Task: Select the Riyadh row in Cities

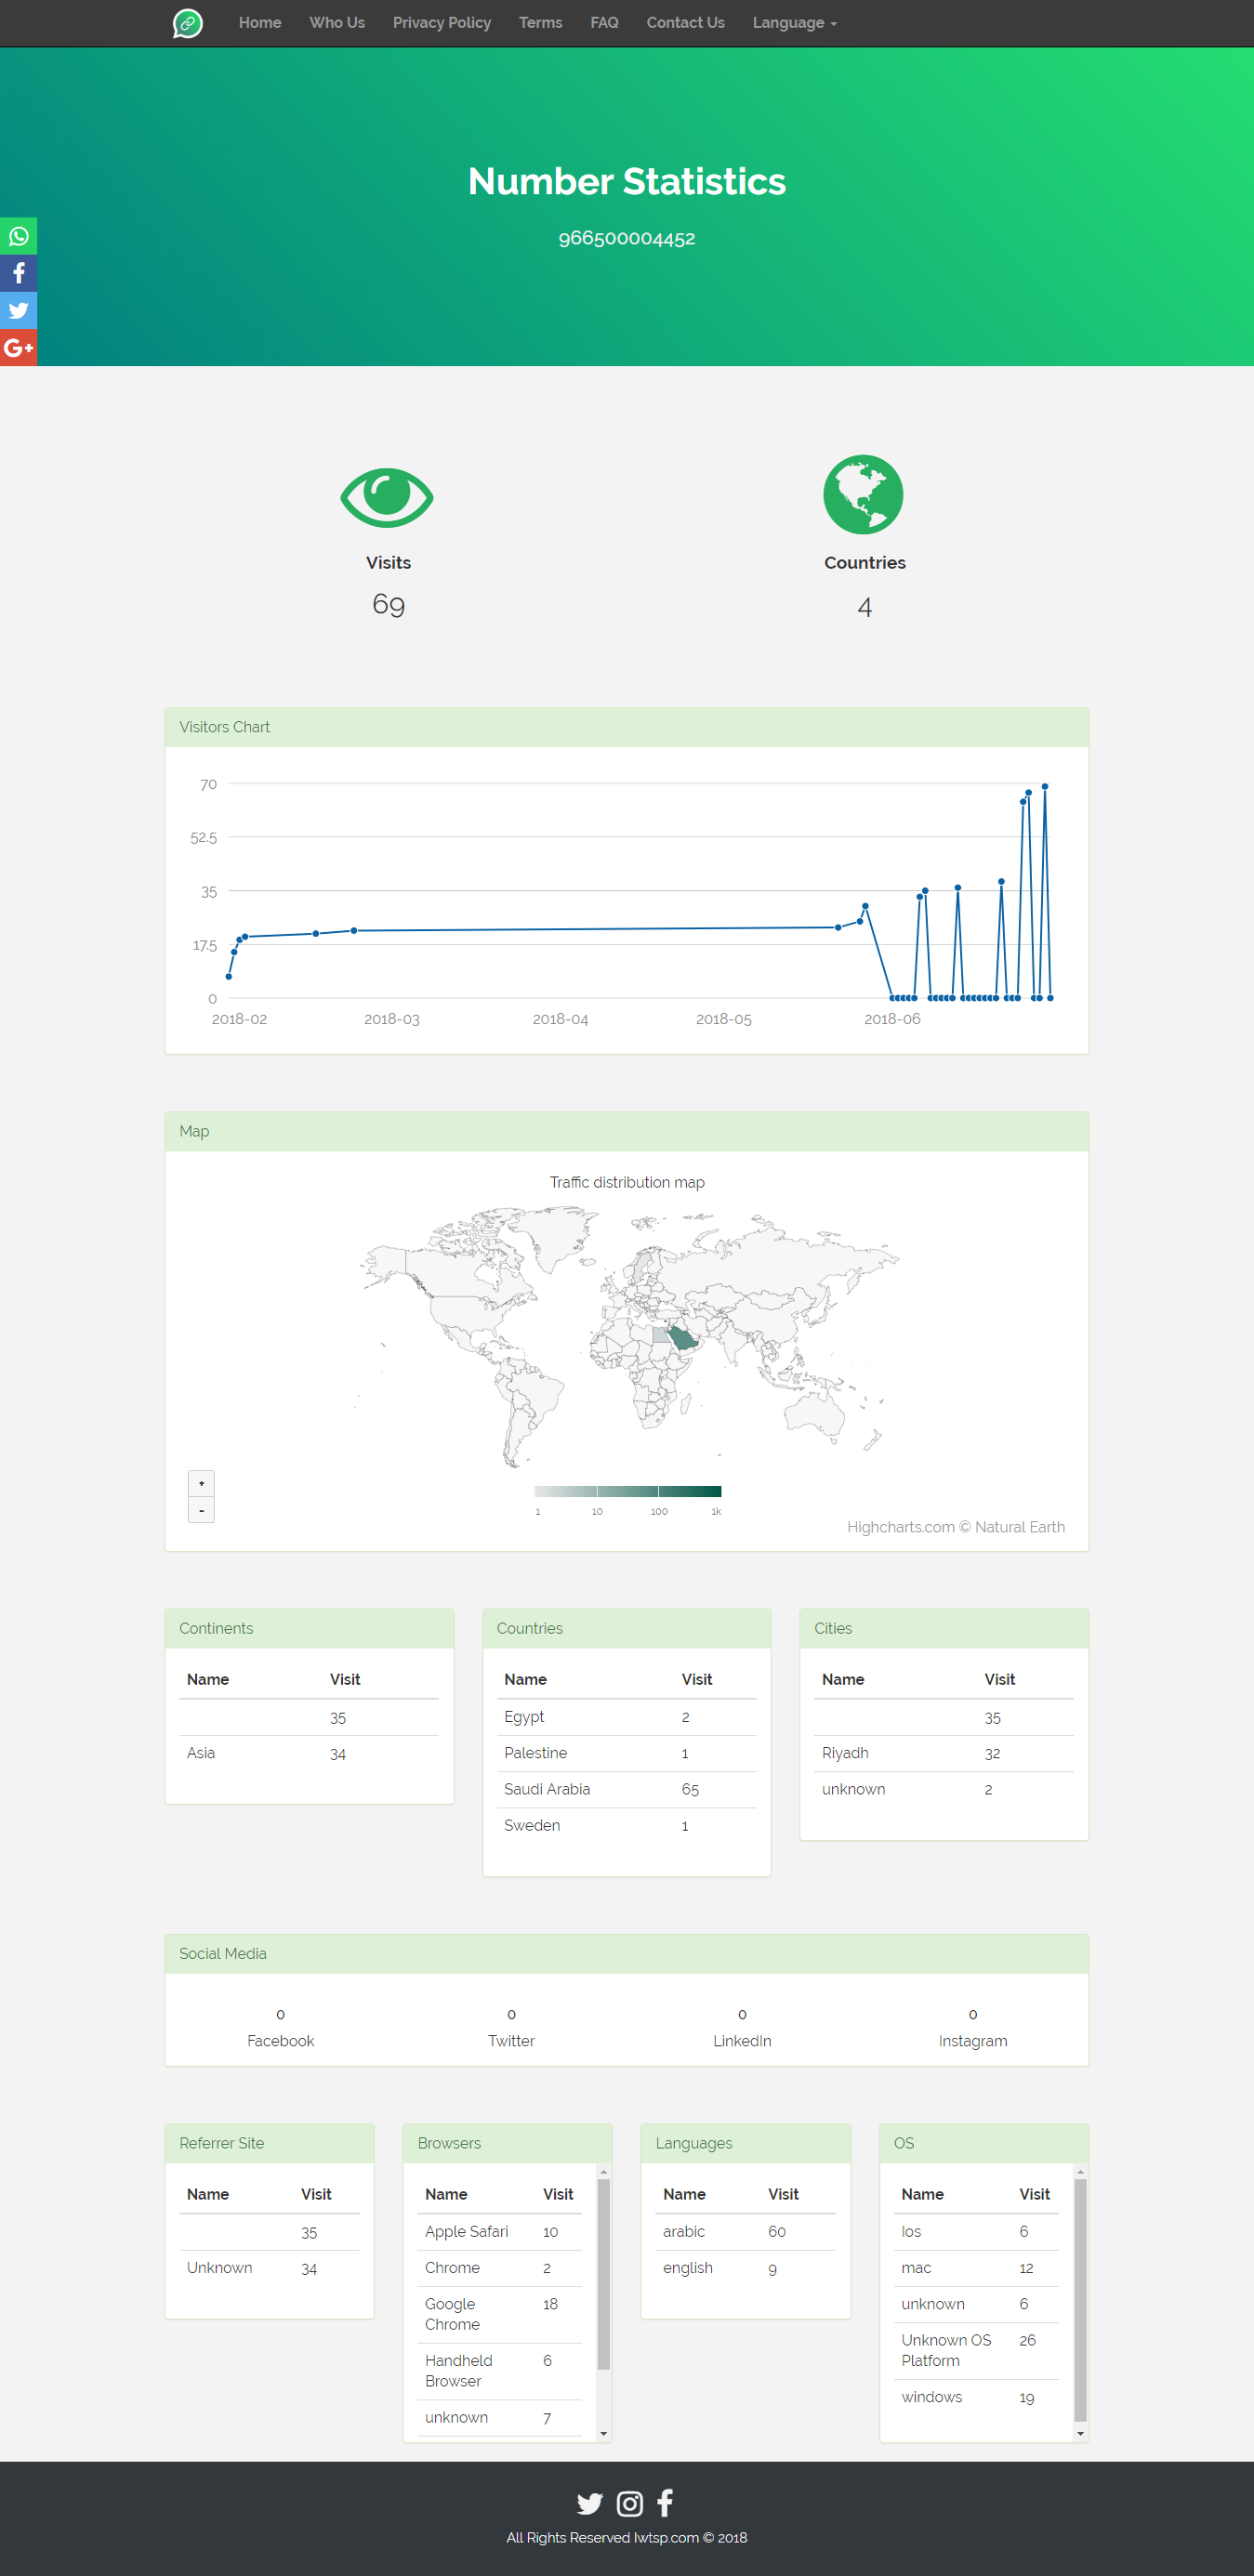Action: pos(944,1754)
